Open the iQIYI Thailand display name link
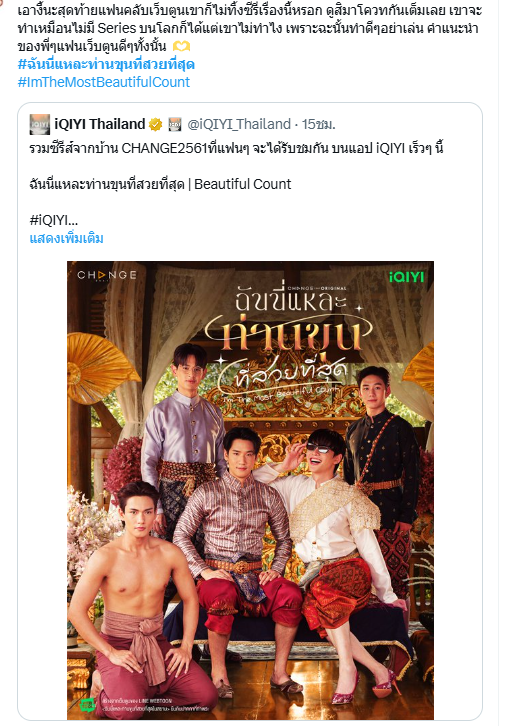Image resolution: width=515 pixels, height=726 pixels. [100, 124]
